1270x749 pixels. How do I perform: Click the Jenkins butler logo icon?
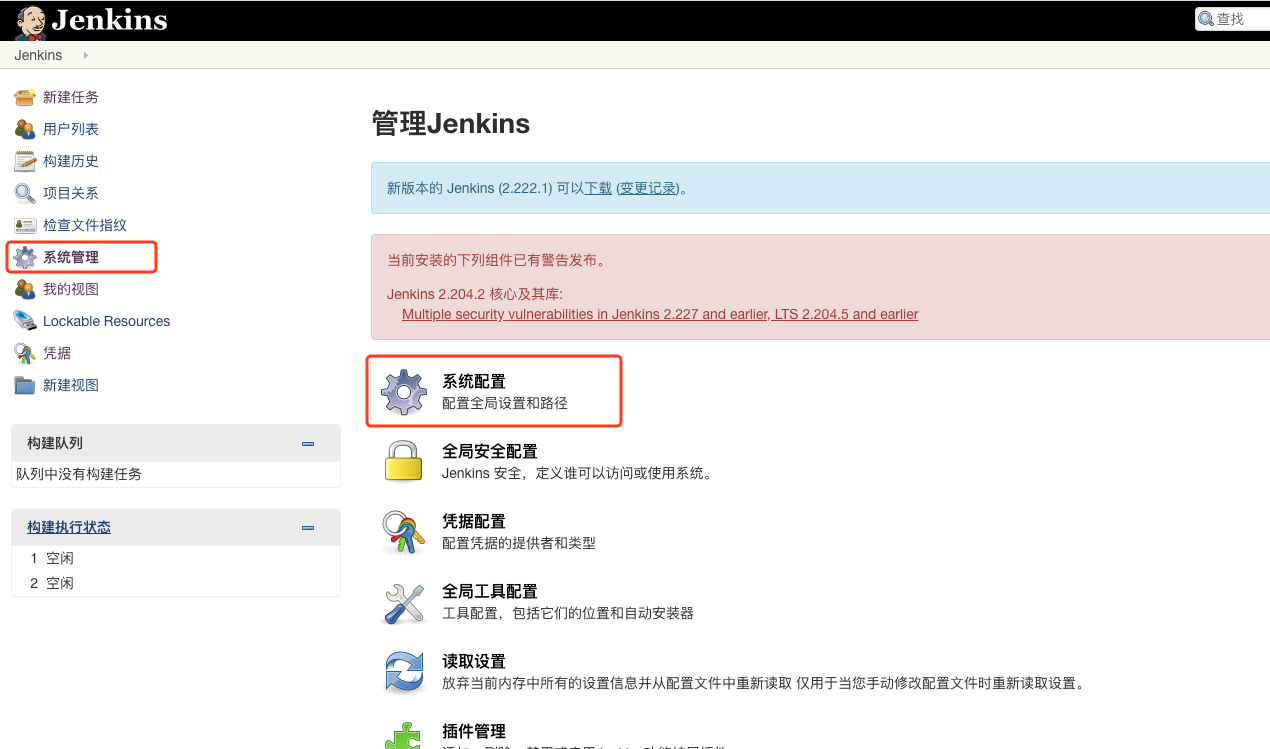pos(31,21)
